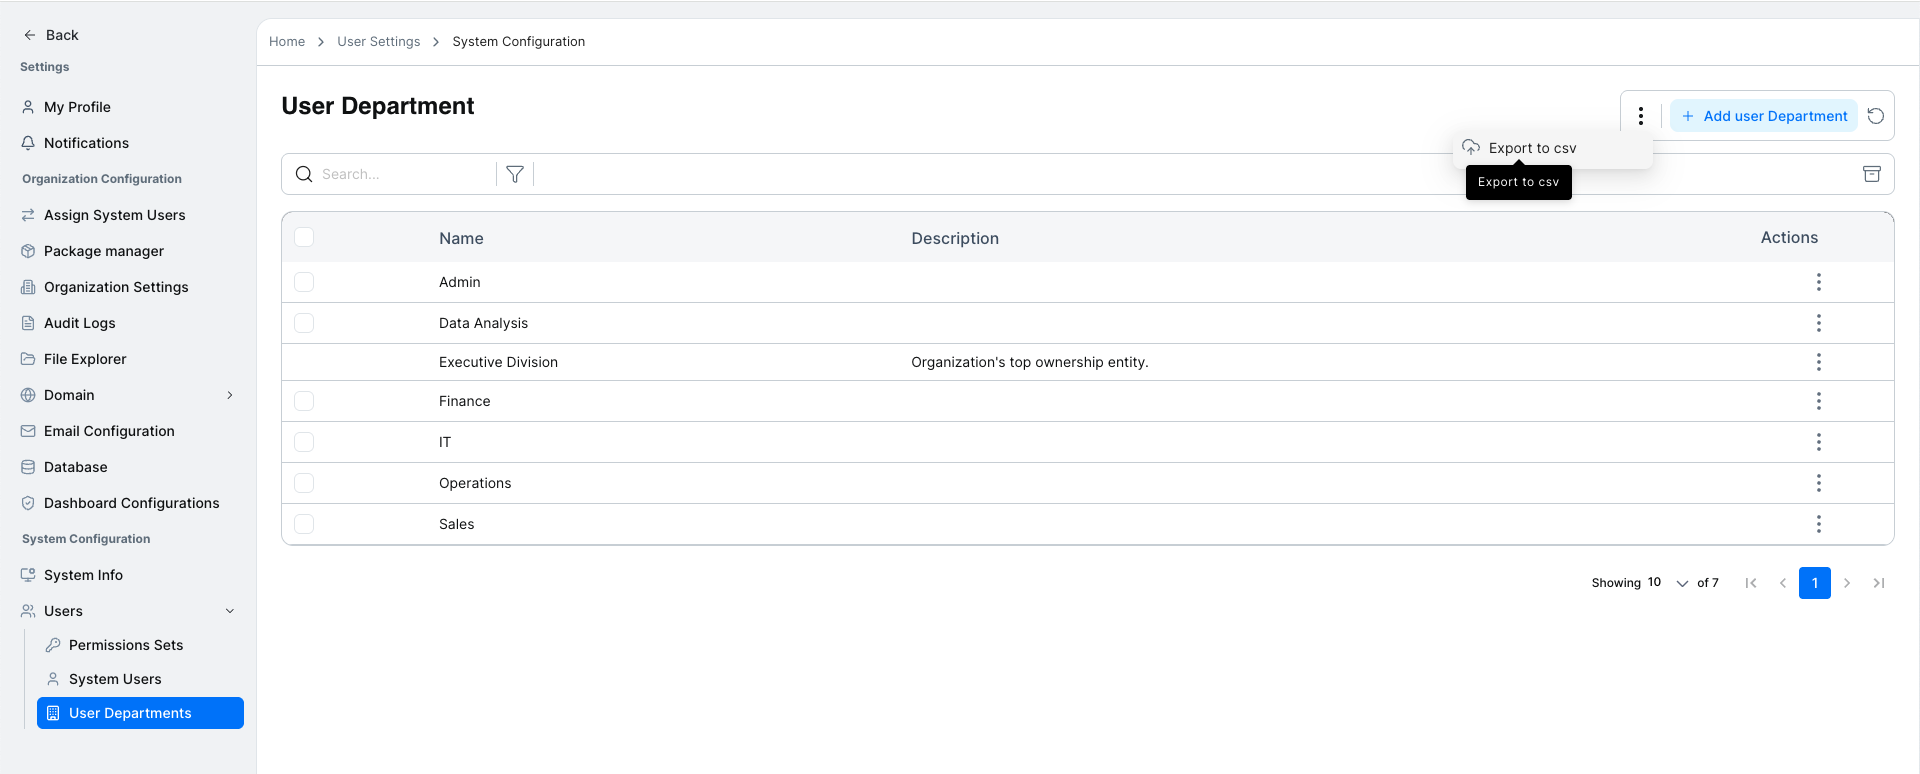Collapse the Users submenu chevron

(230, 611)
